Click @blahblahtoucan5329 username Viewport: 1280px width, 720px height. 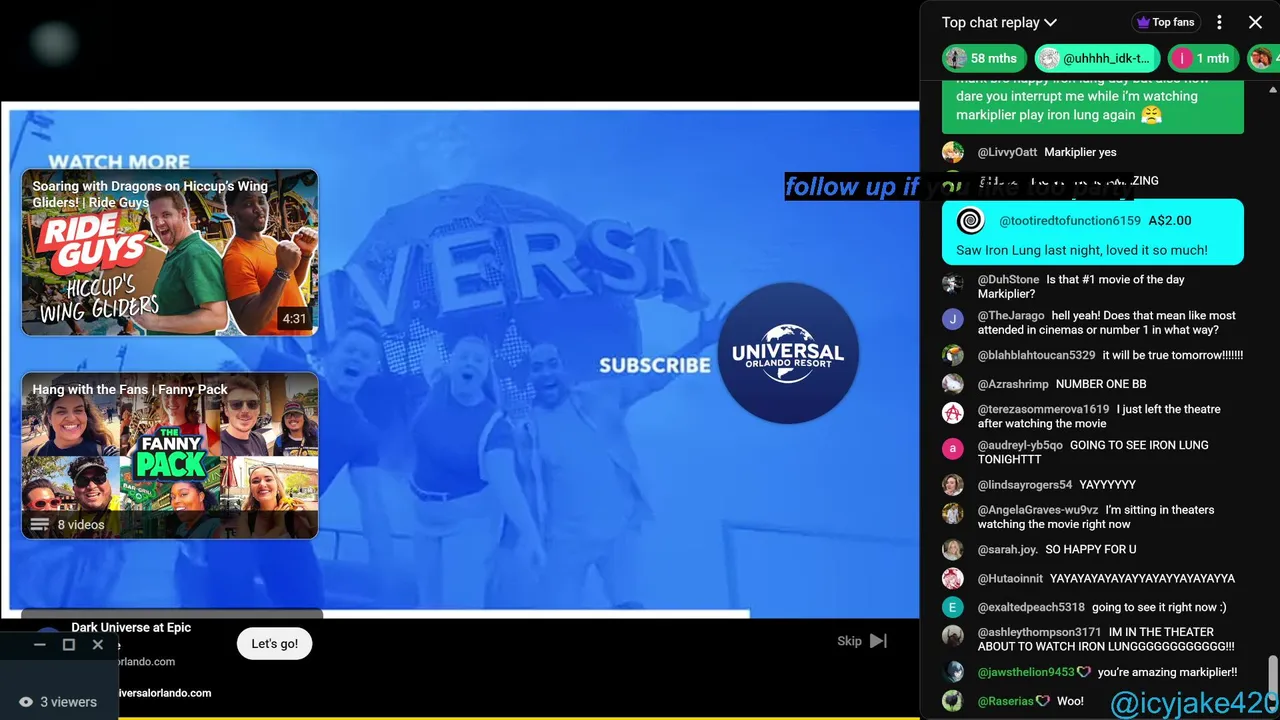click(1036, 355)
